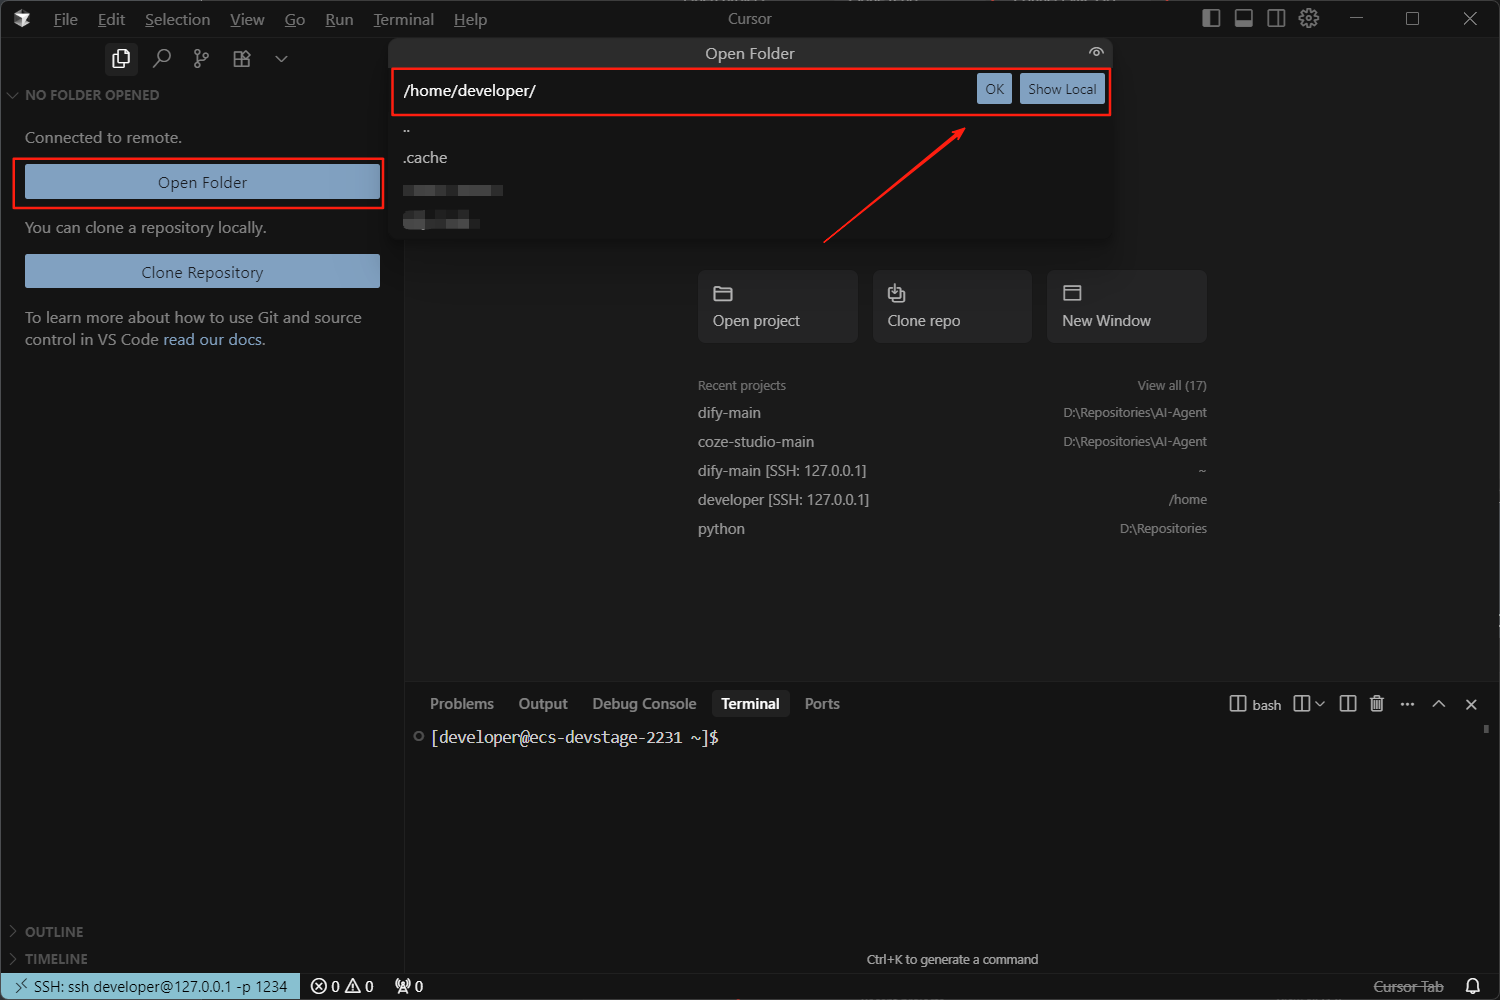The image size is (1500, 1000).
Task: Switch to the Ports tab
Action: [822, 704]
